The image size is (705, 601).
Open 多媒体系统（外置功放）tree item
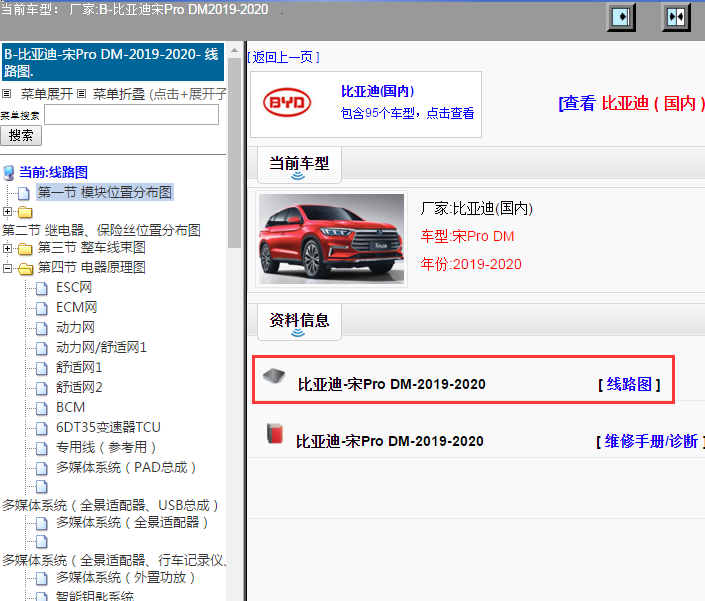pyautogui.click(x=126, y=577)
